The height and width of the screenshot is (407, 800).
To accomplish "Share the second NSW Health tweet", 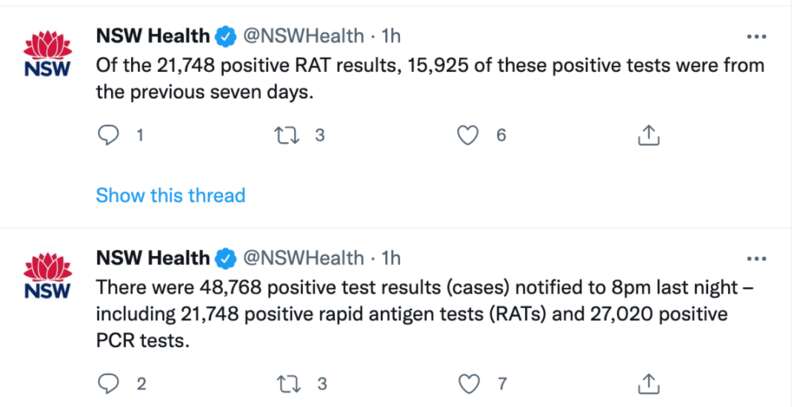I will click(x=648, y=384).
